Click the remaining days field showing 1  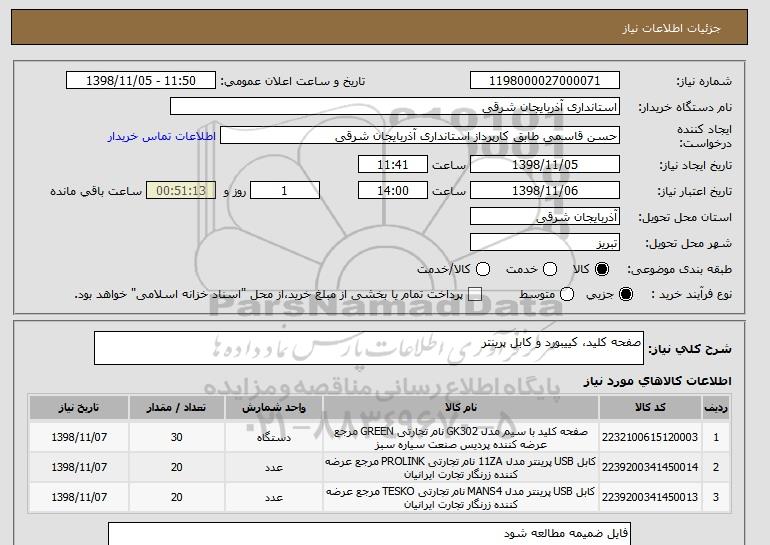[285, 191]
